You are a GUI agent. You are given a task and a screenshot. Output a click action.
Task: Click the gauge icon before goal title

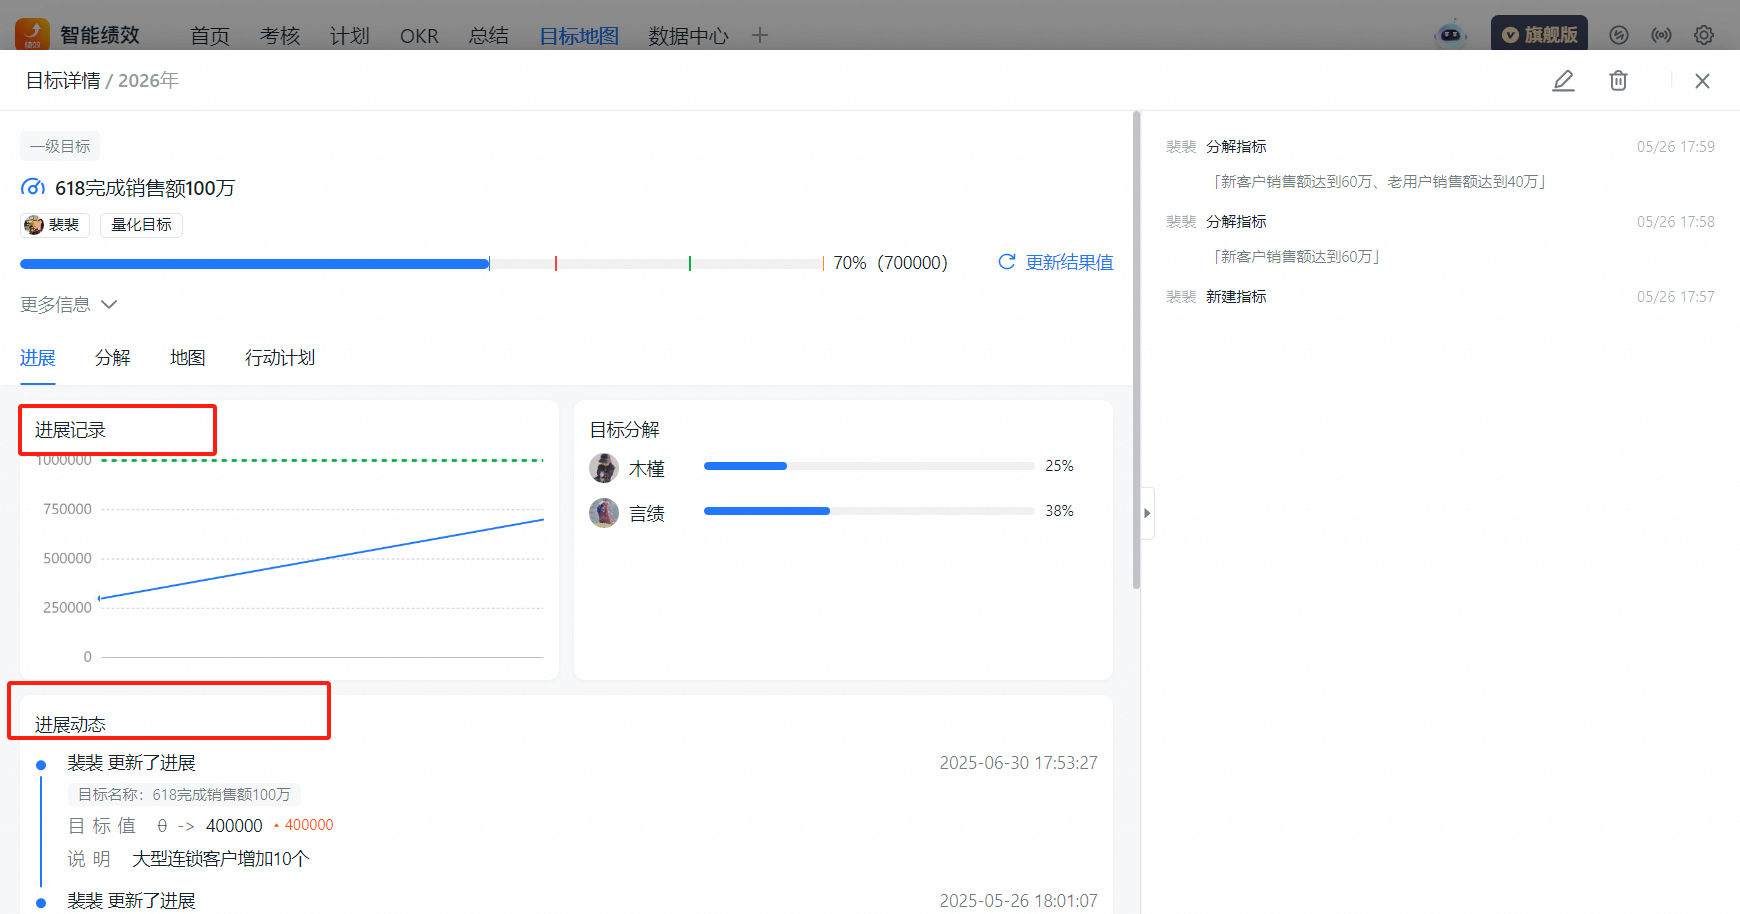pyautogui.click(x=33, y=188)
